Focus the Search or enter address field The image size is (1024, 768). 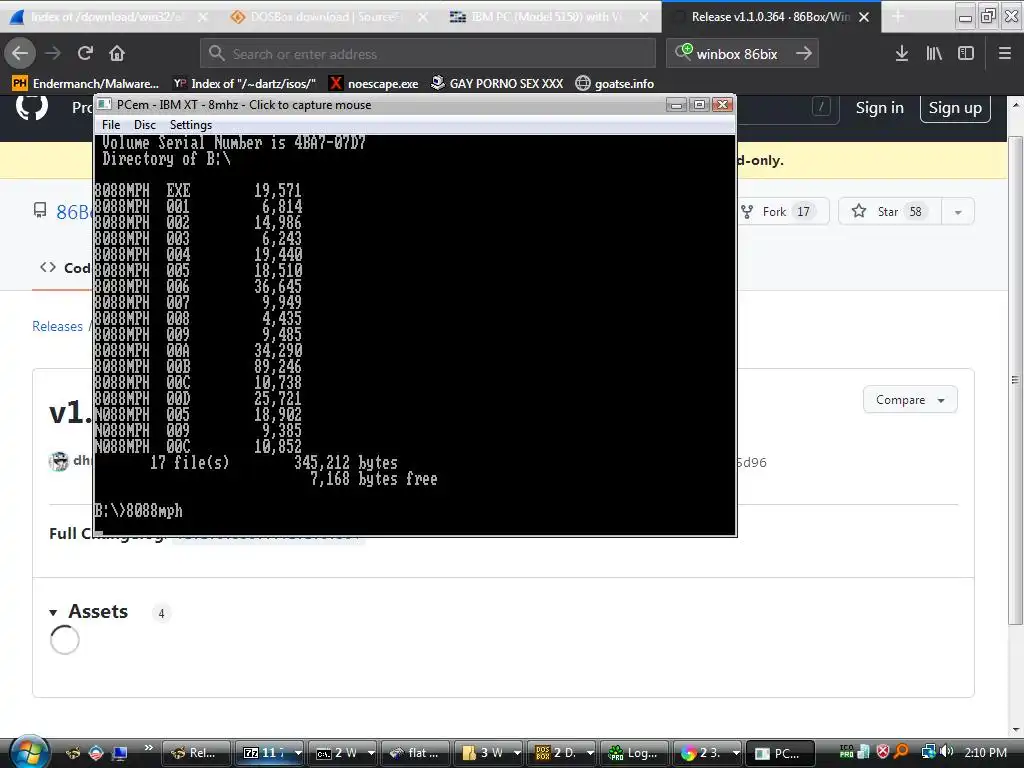click(428, 54)
